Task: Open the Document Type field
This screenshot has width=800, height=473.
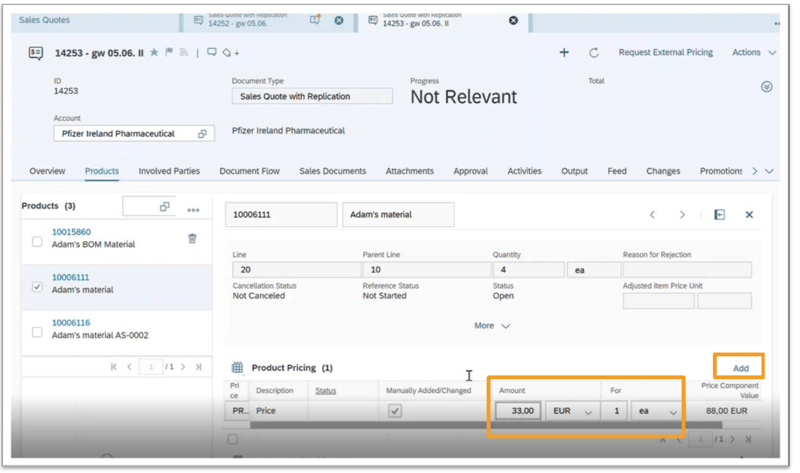Action: coord(312,96)
